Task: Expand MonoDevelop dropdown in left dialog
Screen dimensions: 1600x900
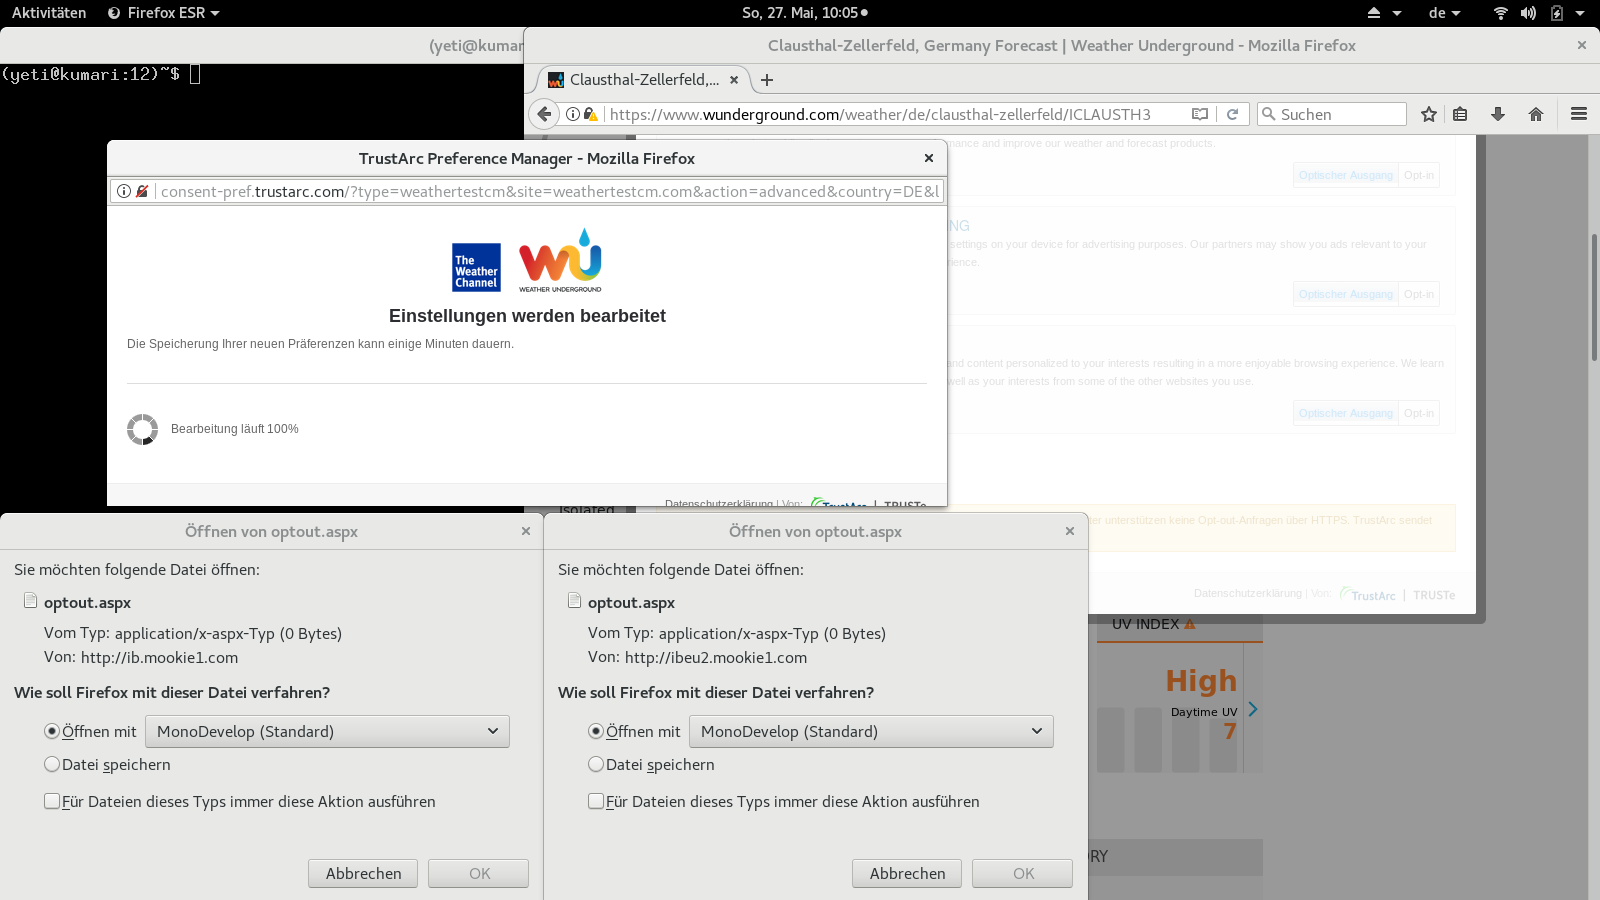Action: point(327,731)
